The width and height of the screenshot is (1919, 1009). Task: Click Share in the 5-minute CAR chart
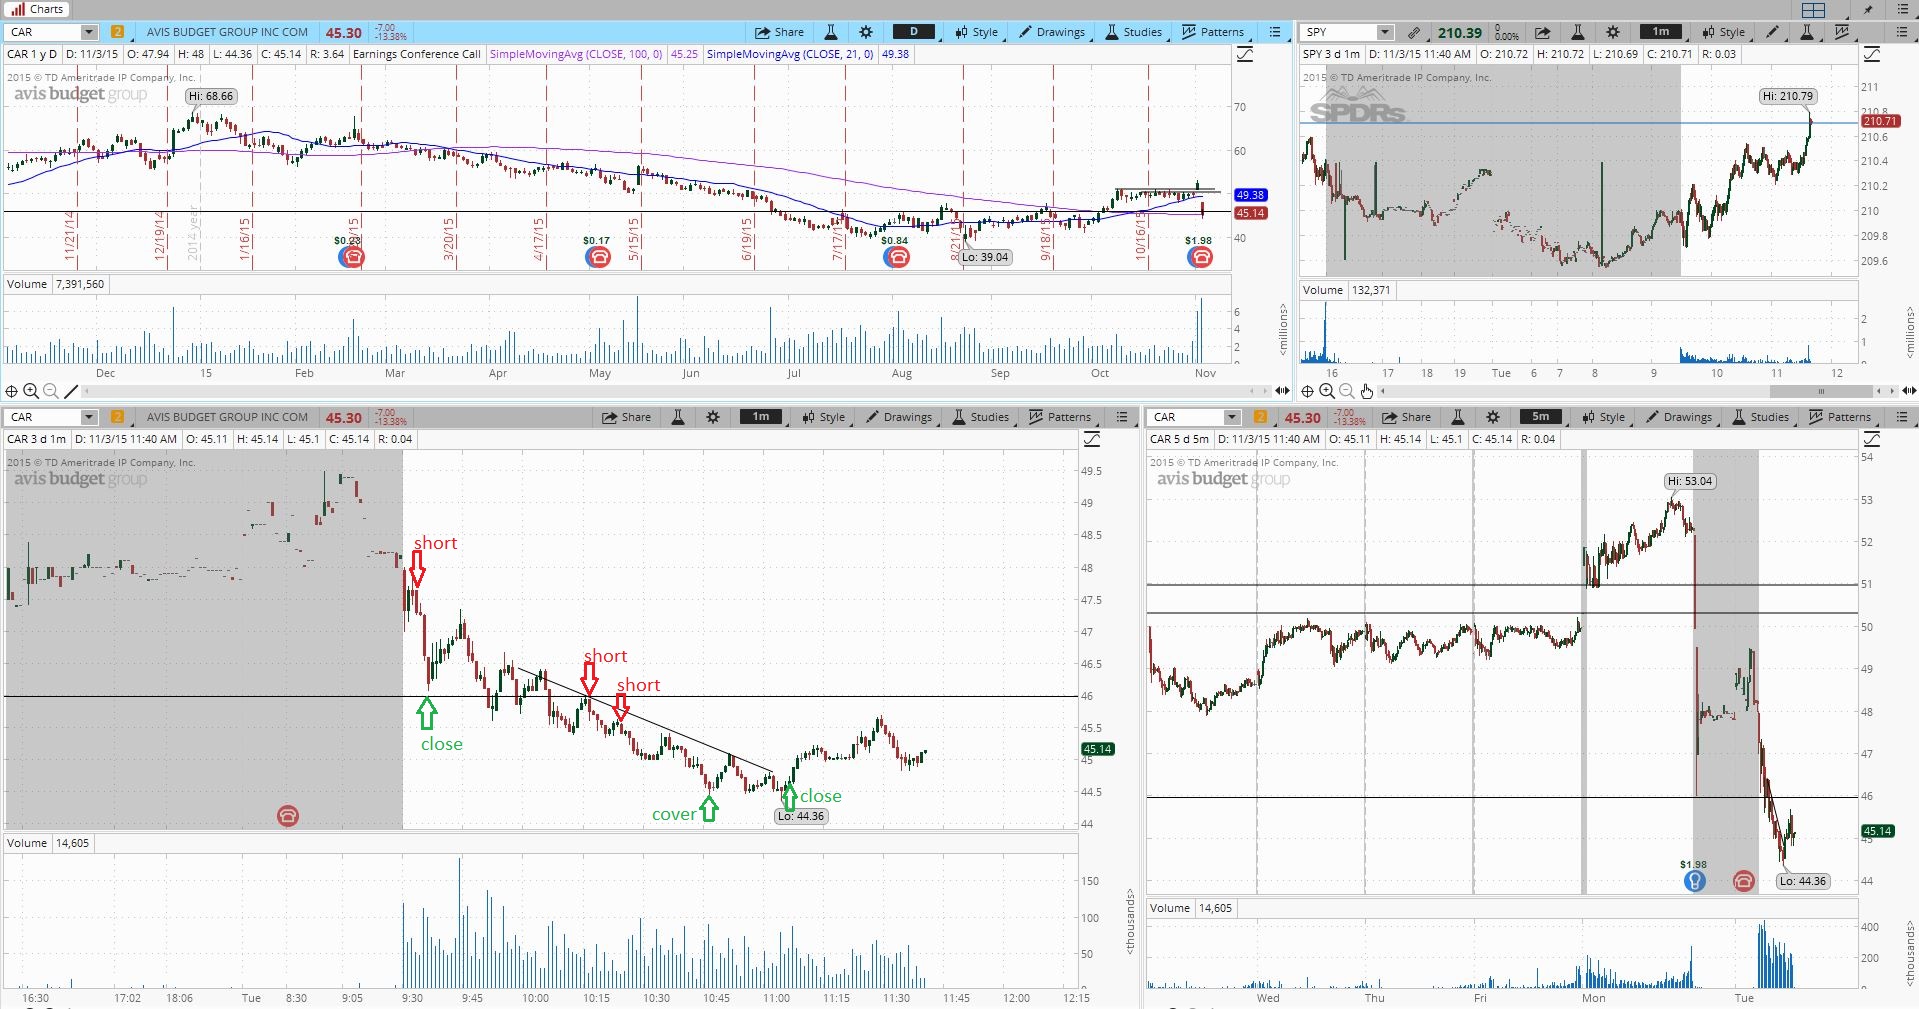[1406, 417]
